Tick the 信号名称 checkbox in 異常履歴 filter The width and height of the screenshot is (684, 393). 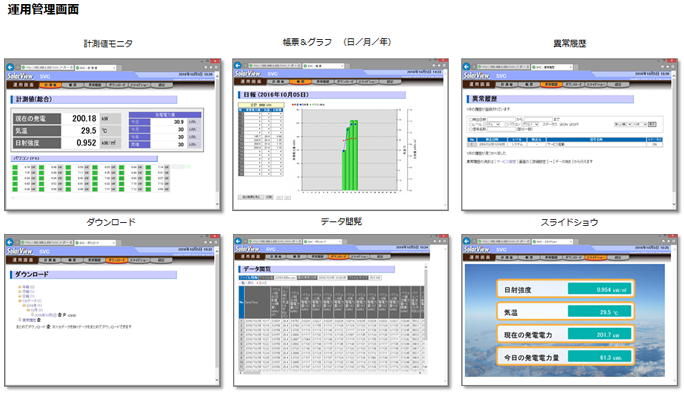(x=471, y=129)
